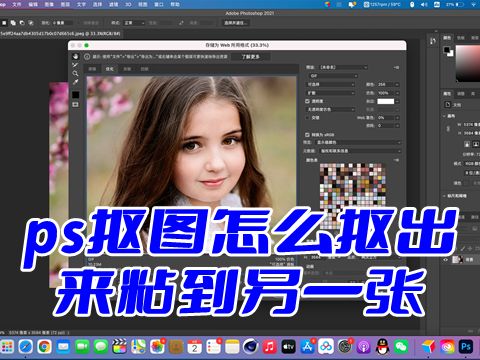Click the New Selection mode icon
The width and height of the screenshot is (480, 360).
4,23
